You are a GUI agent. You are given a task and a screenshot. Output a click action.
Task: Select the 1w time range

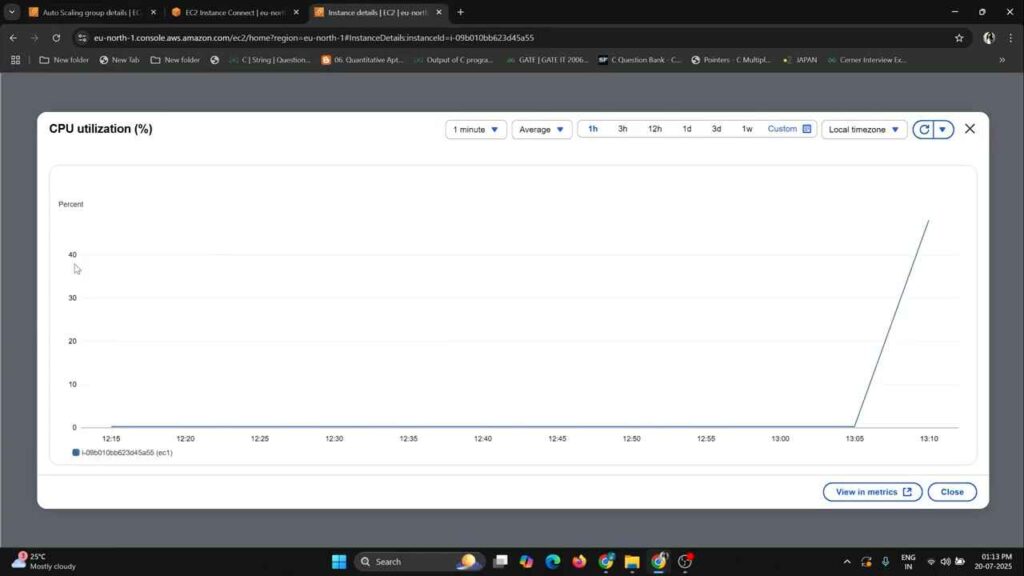coord(746,129)
